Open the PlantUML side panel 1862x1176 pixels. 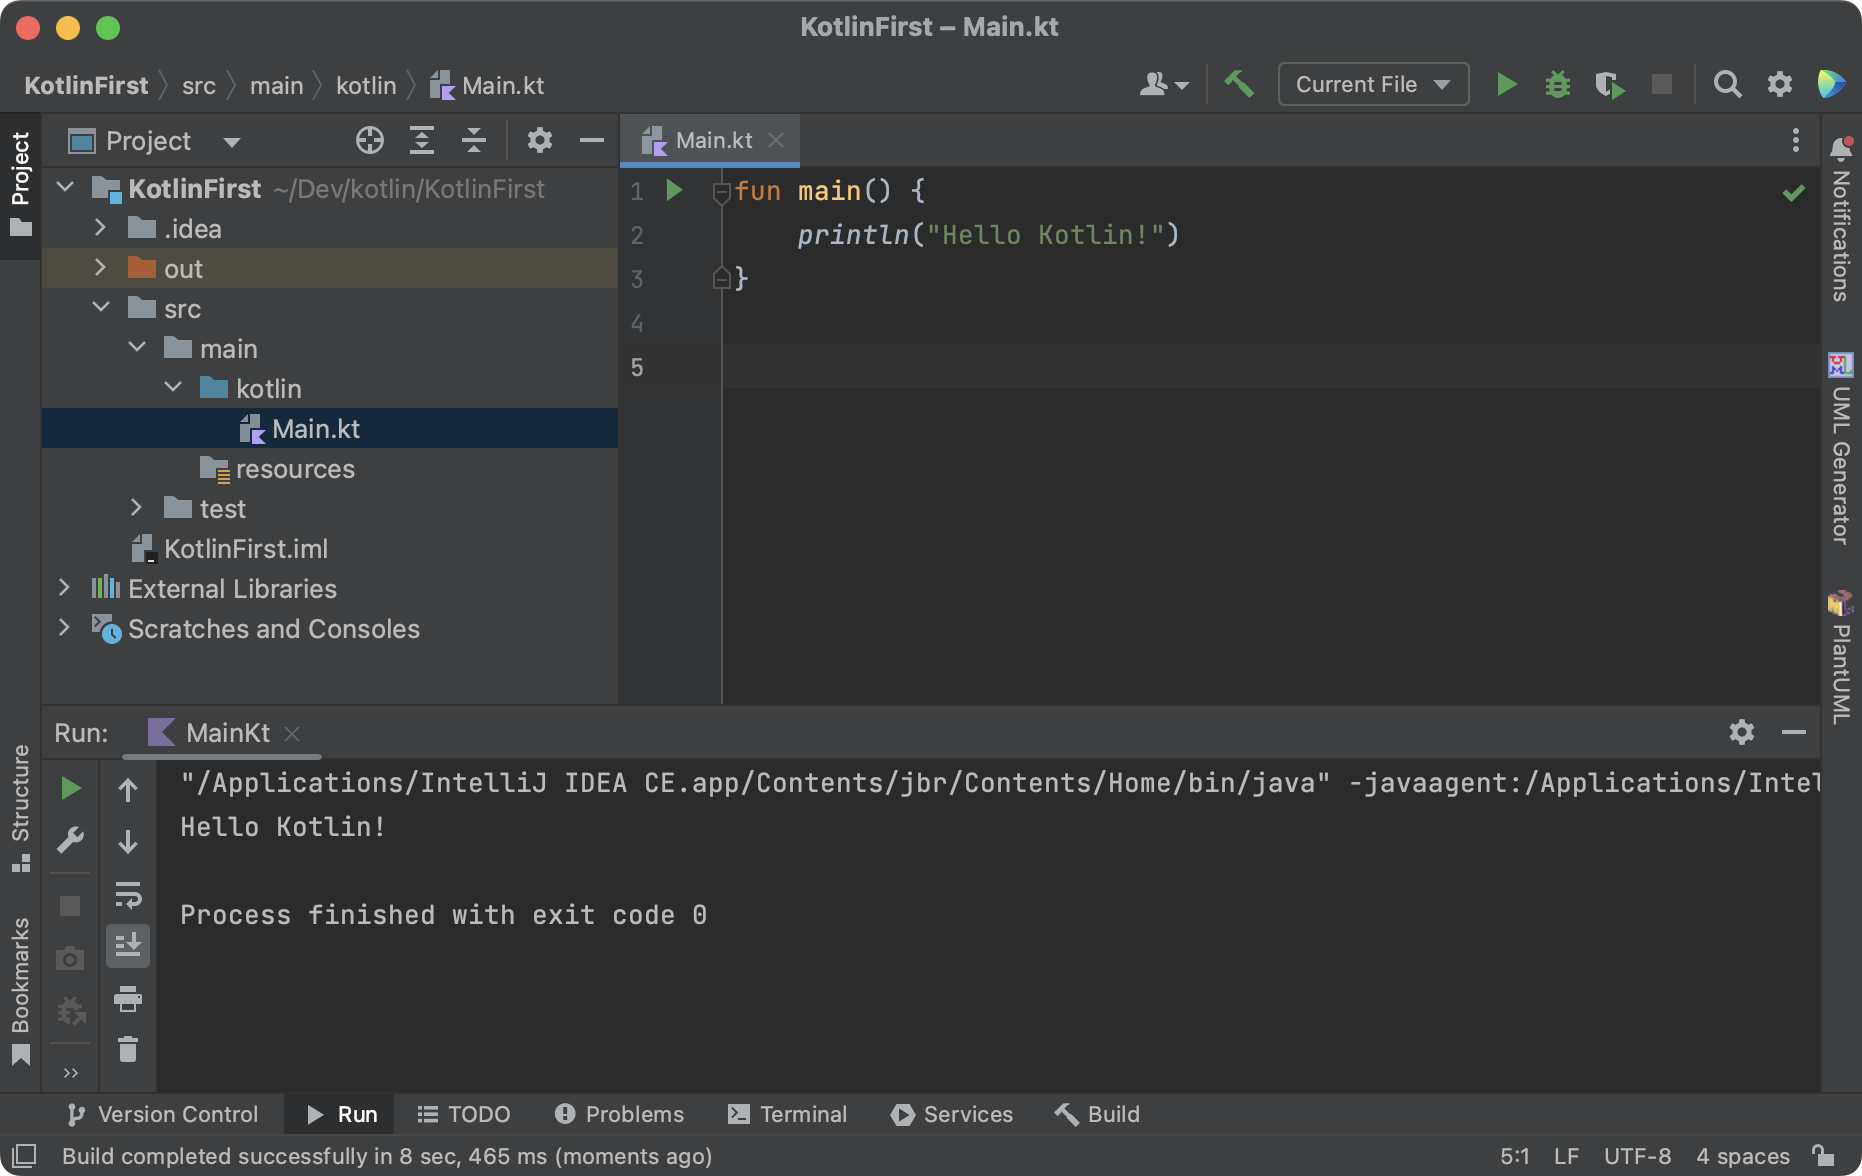pos(1841,657)
